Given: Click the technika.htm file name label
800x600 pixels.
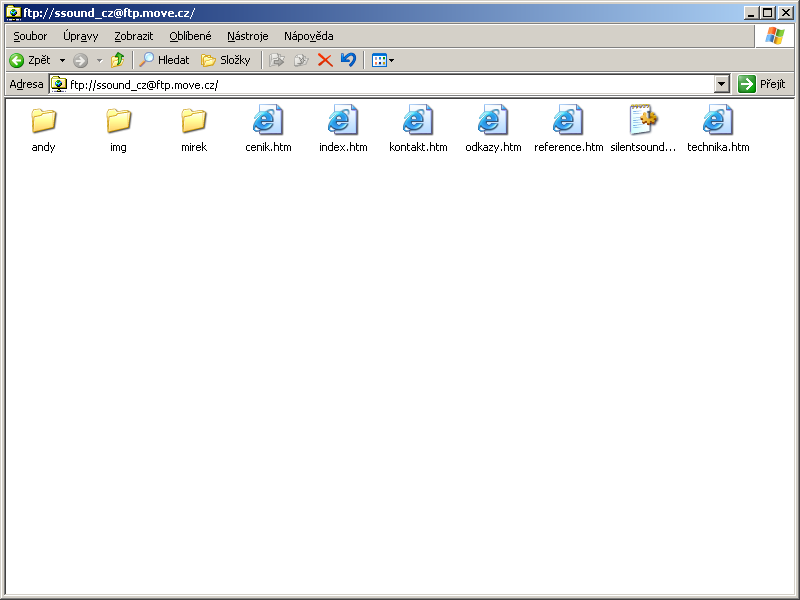Looking at the screenshot, I should pos(718,147).
